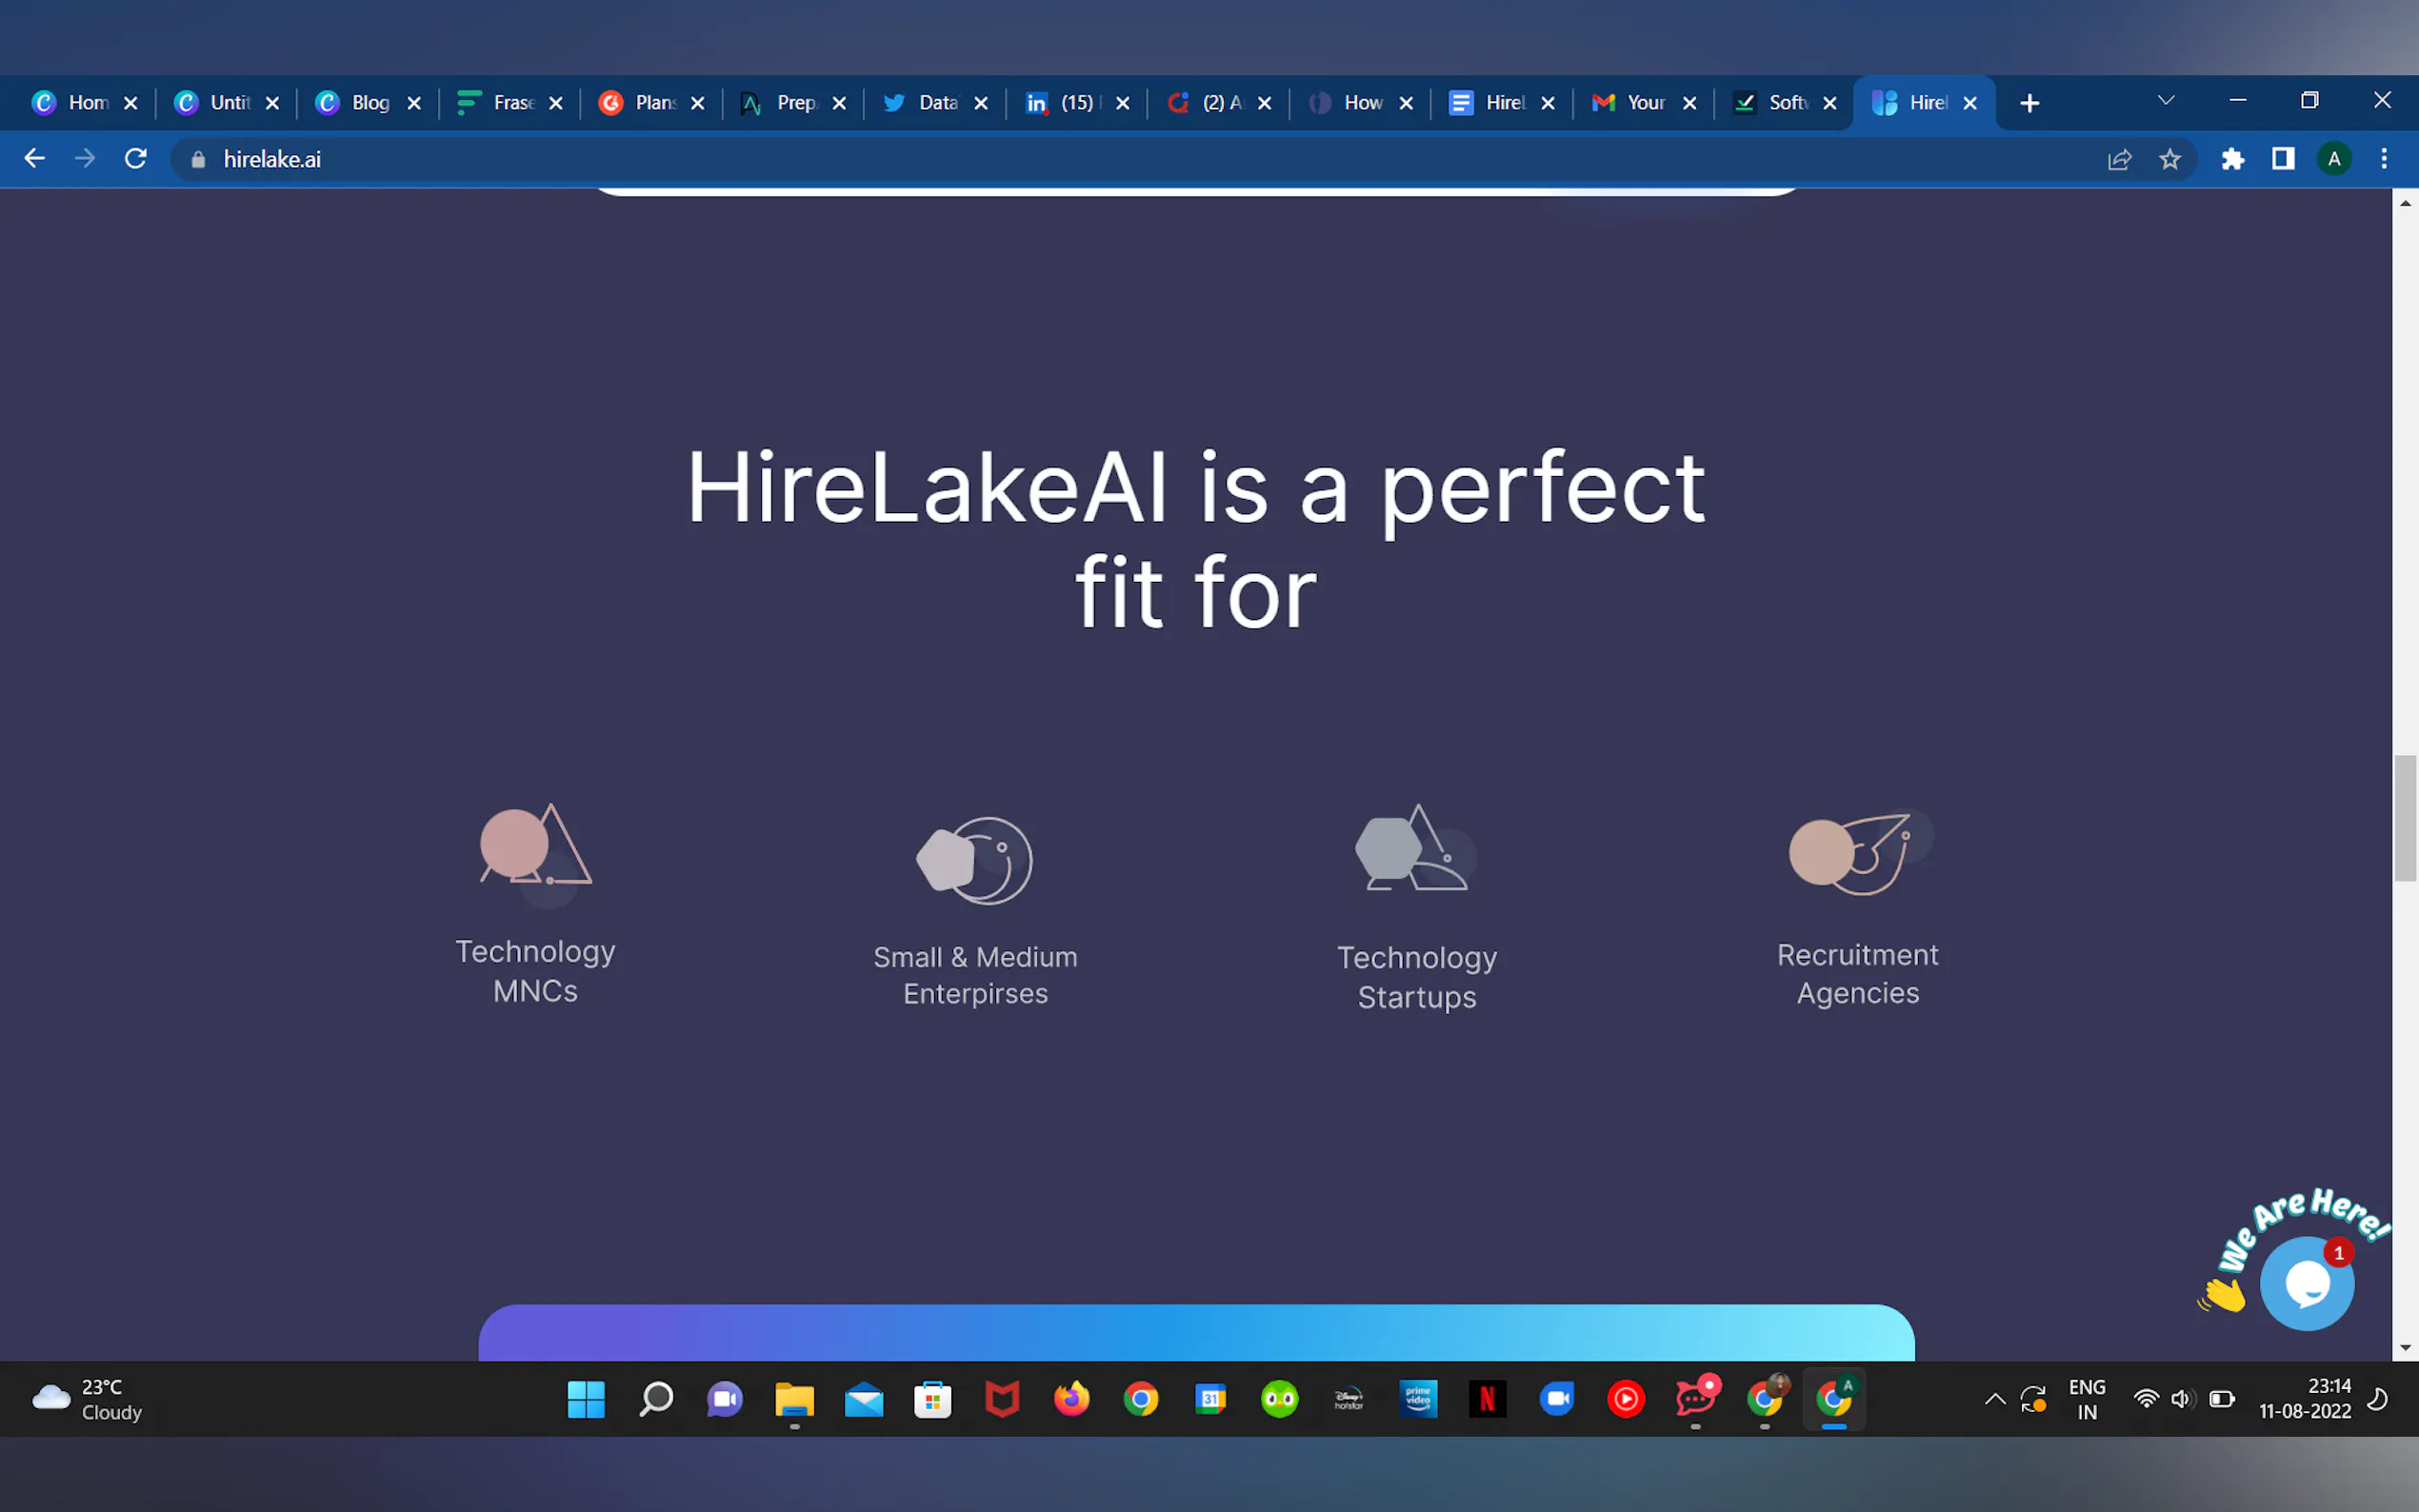
Task: Expand the tab search dropdown arrow
Action: [2165, 101]
